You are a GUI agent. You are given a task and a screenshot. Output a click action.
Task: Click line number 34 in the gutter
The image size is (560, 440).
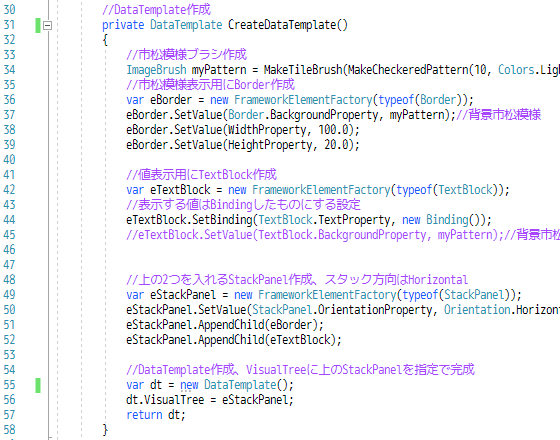pos(9,70)
